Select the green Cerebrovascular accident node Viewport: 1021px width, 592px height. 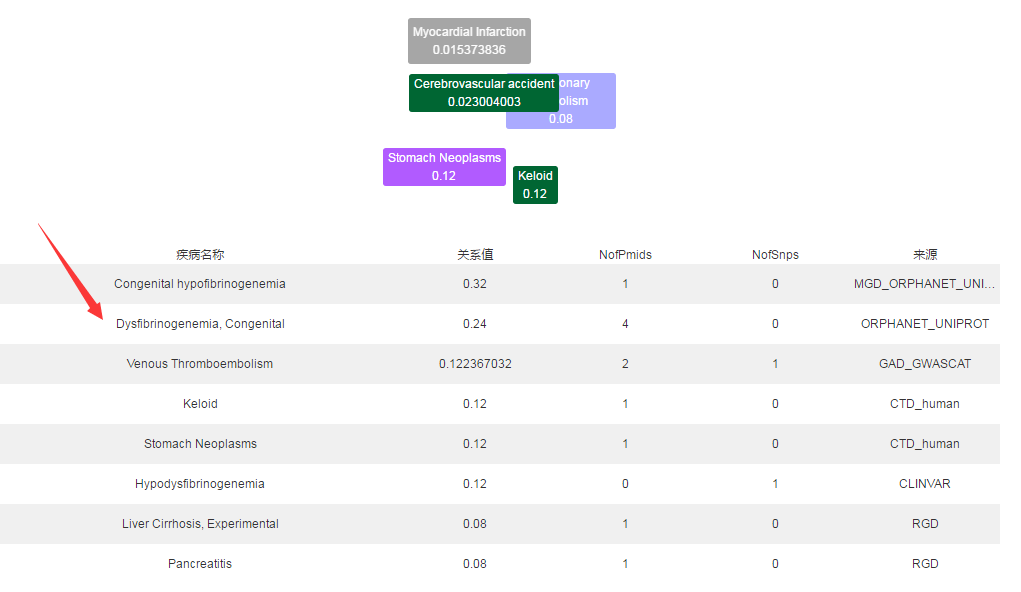484,93
